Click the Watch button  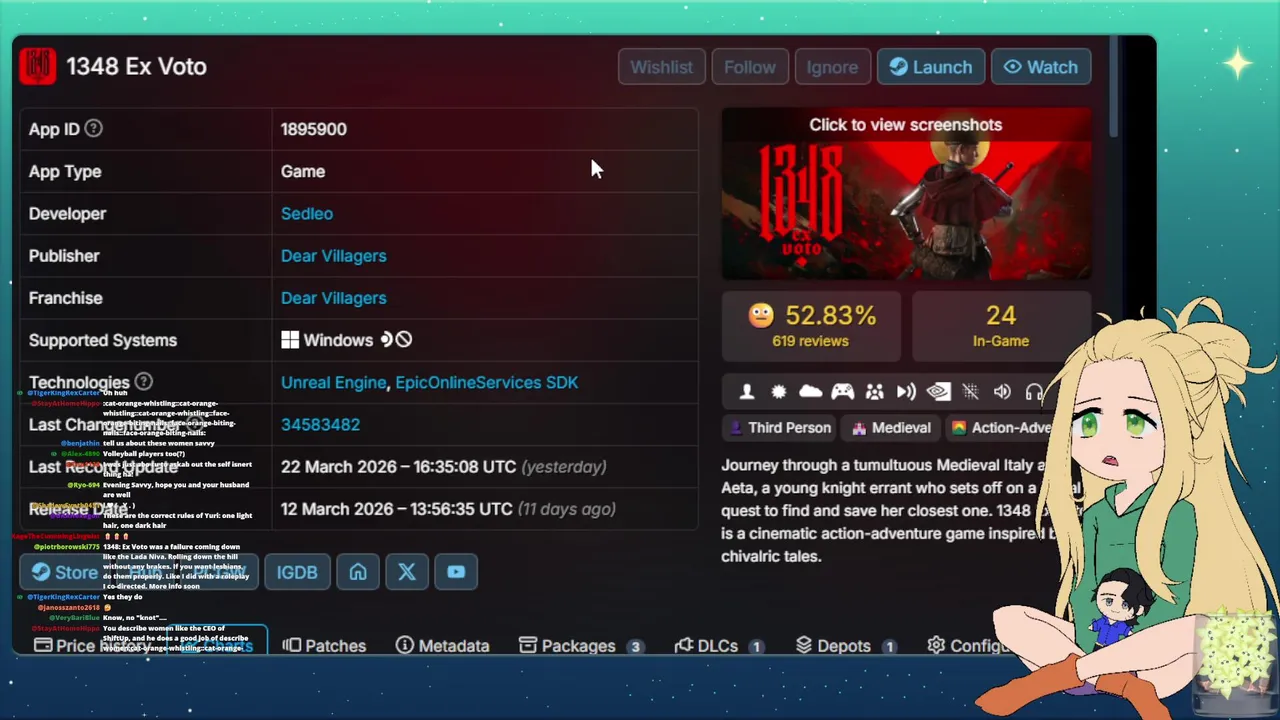(1041, 67)
